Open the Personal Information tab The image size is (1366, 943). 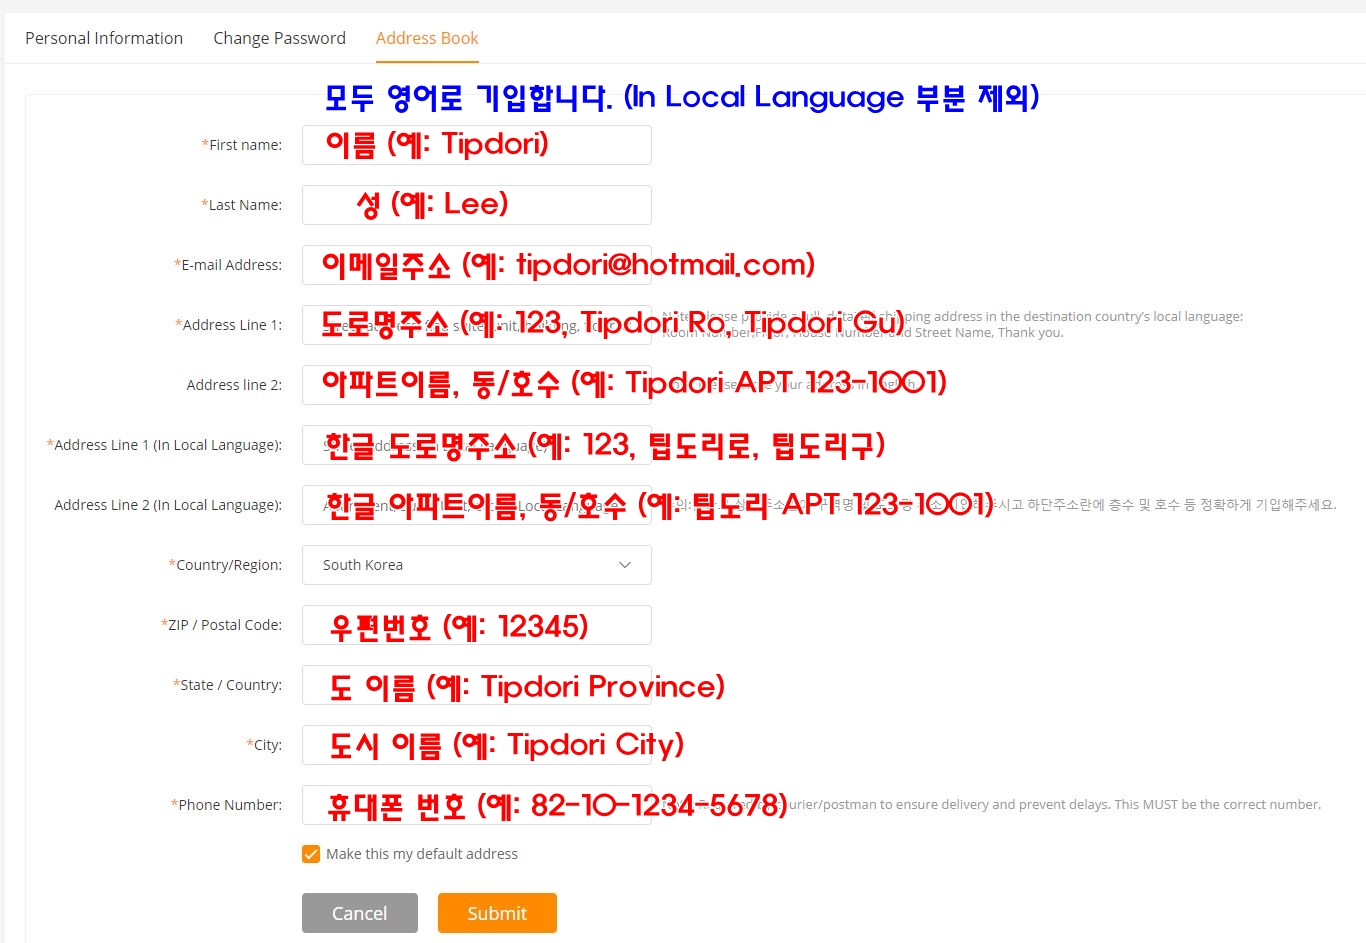tap(104, 38)
